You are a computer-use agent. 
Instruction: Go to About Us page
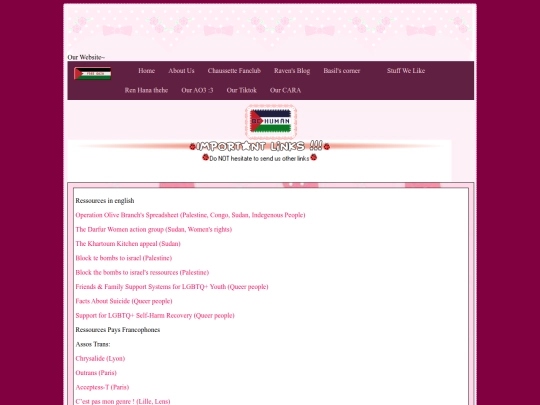point(181,71)
